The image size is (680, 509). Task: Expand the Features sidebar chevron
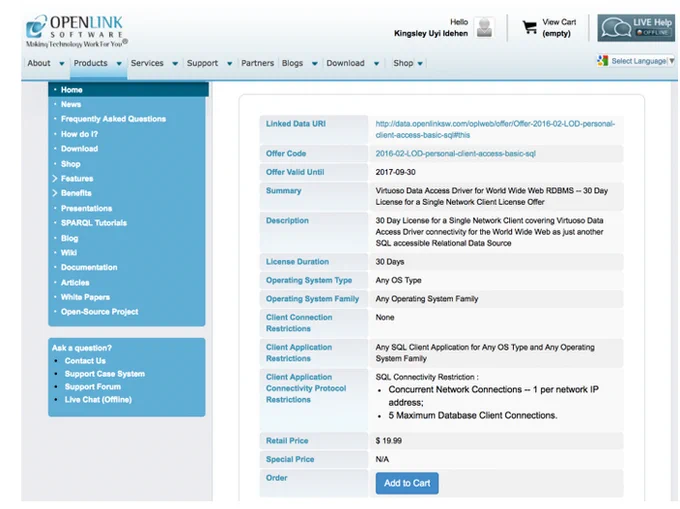coord(55,179)
